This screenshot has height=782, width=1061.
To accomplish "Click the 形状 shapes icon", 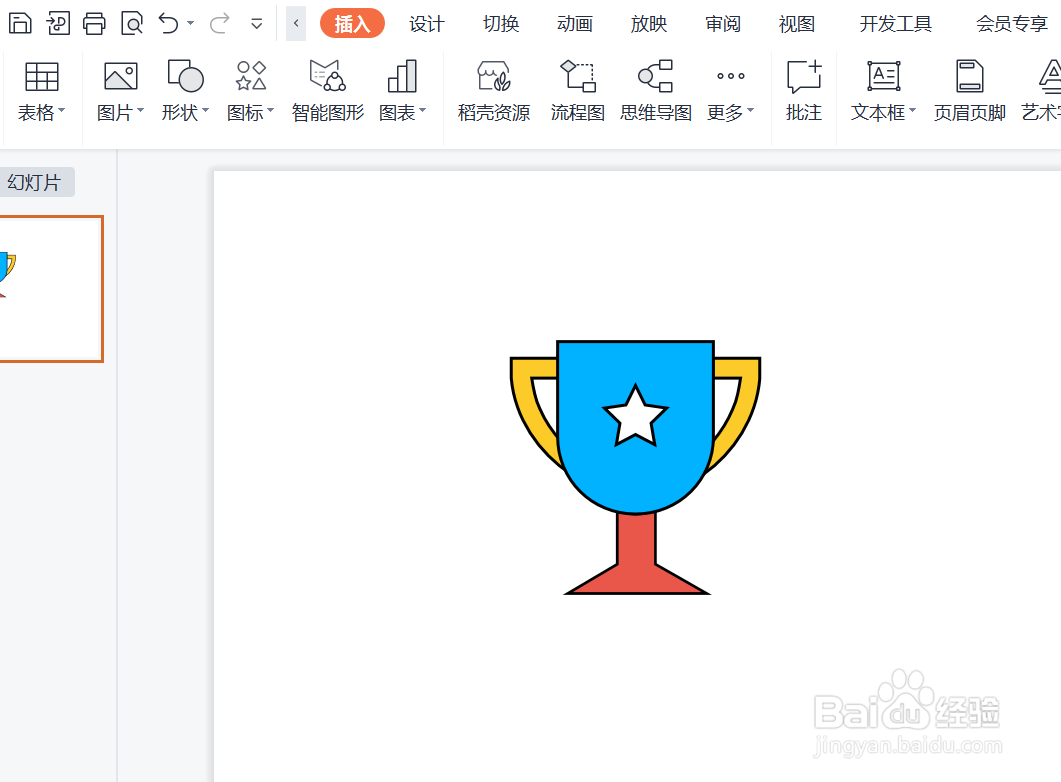I will tap(185, 76).
